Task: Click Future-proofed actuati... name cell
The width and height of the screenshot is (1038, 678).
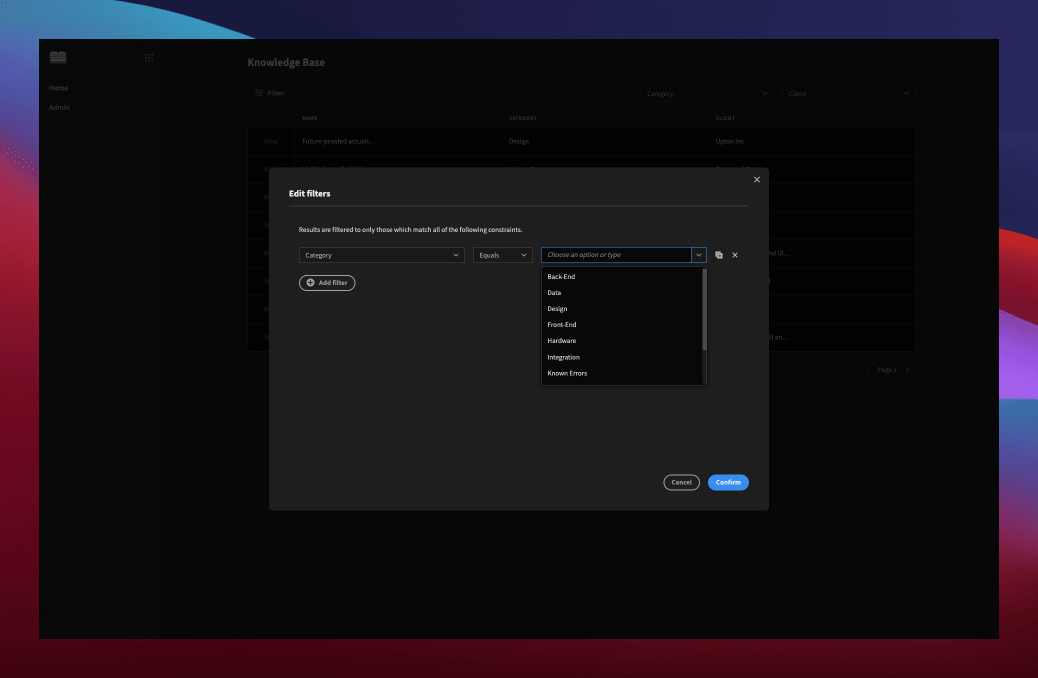Action: (x=338, y=141)
